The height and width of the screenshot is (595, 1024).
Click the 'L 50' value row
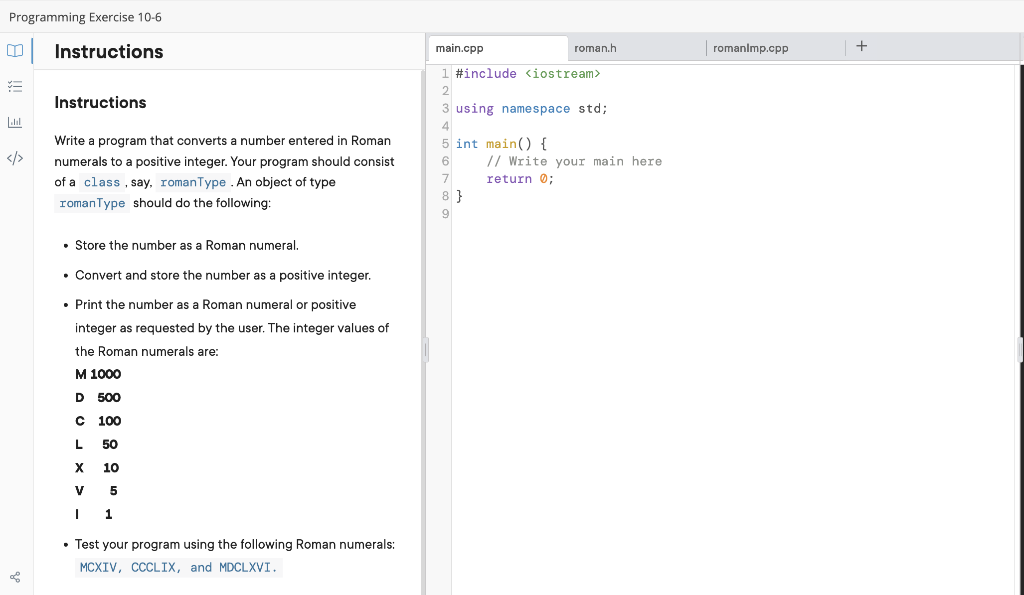97,445
